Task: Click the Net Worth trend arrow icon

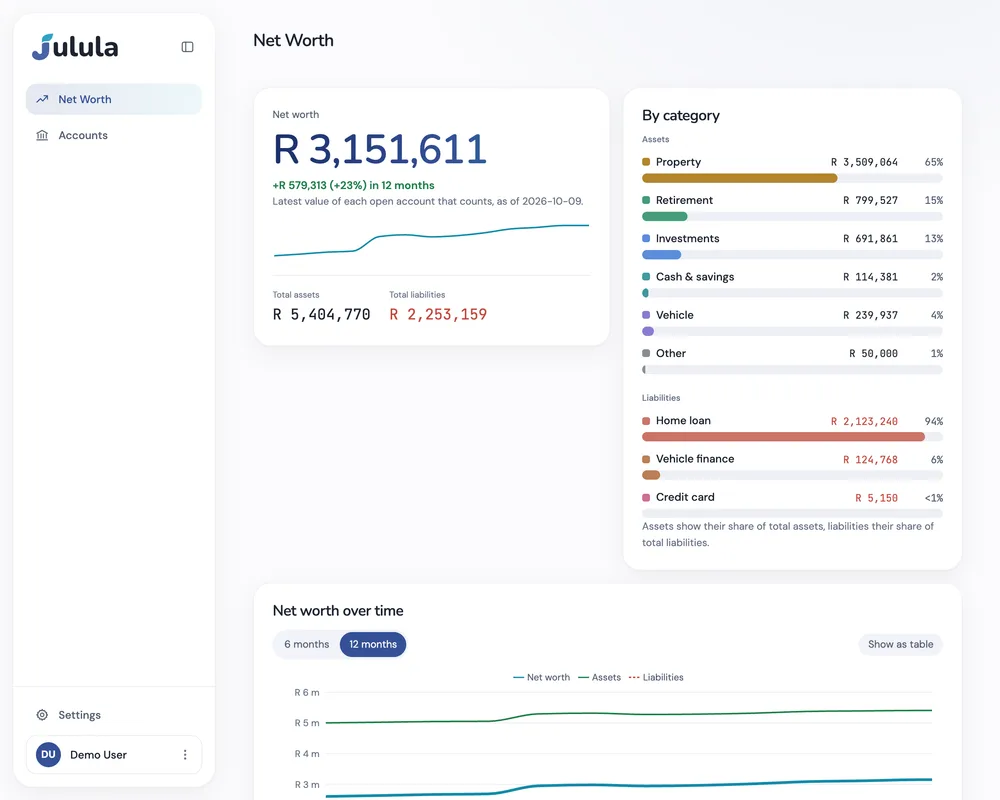Action: [42, 99]
